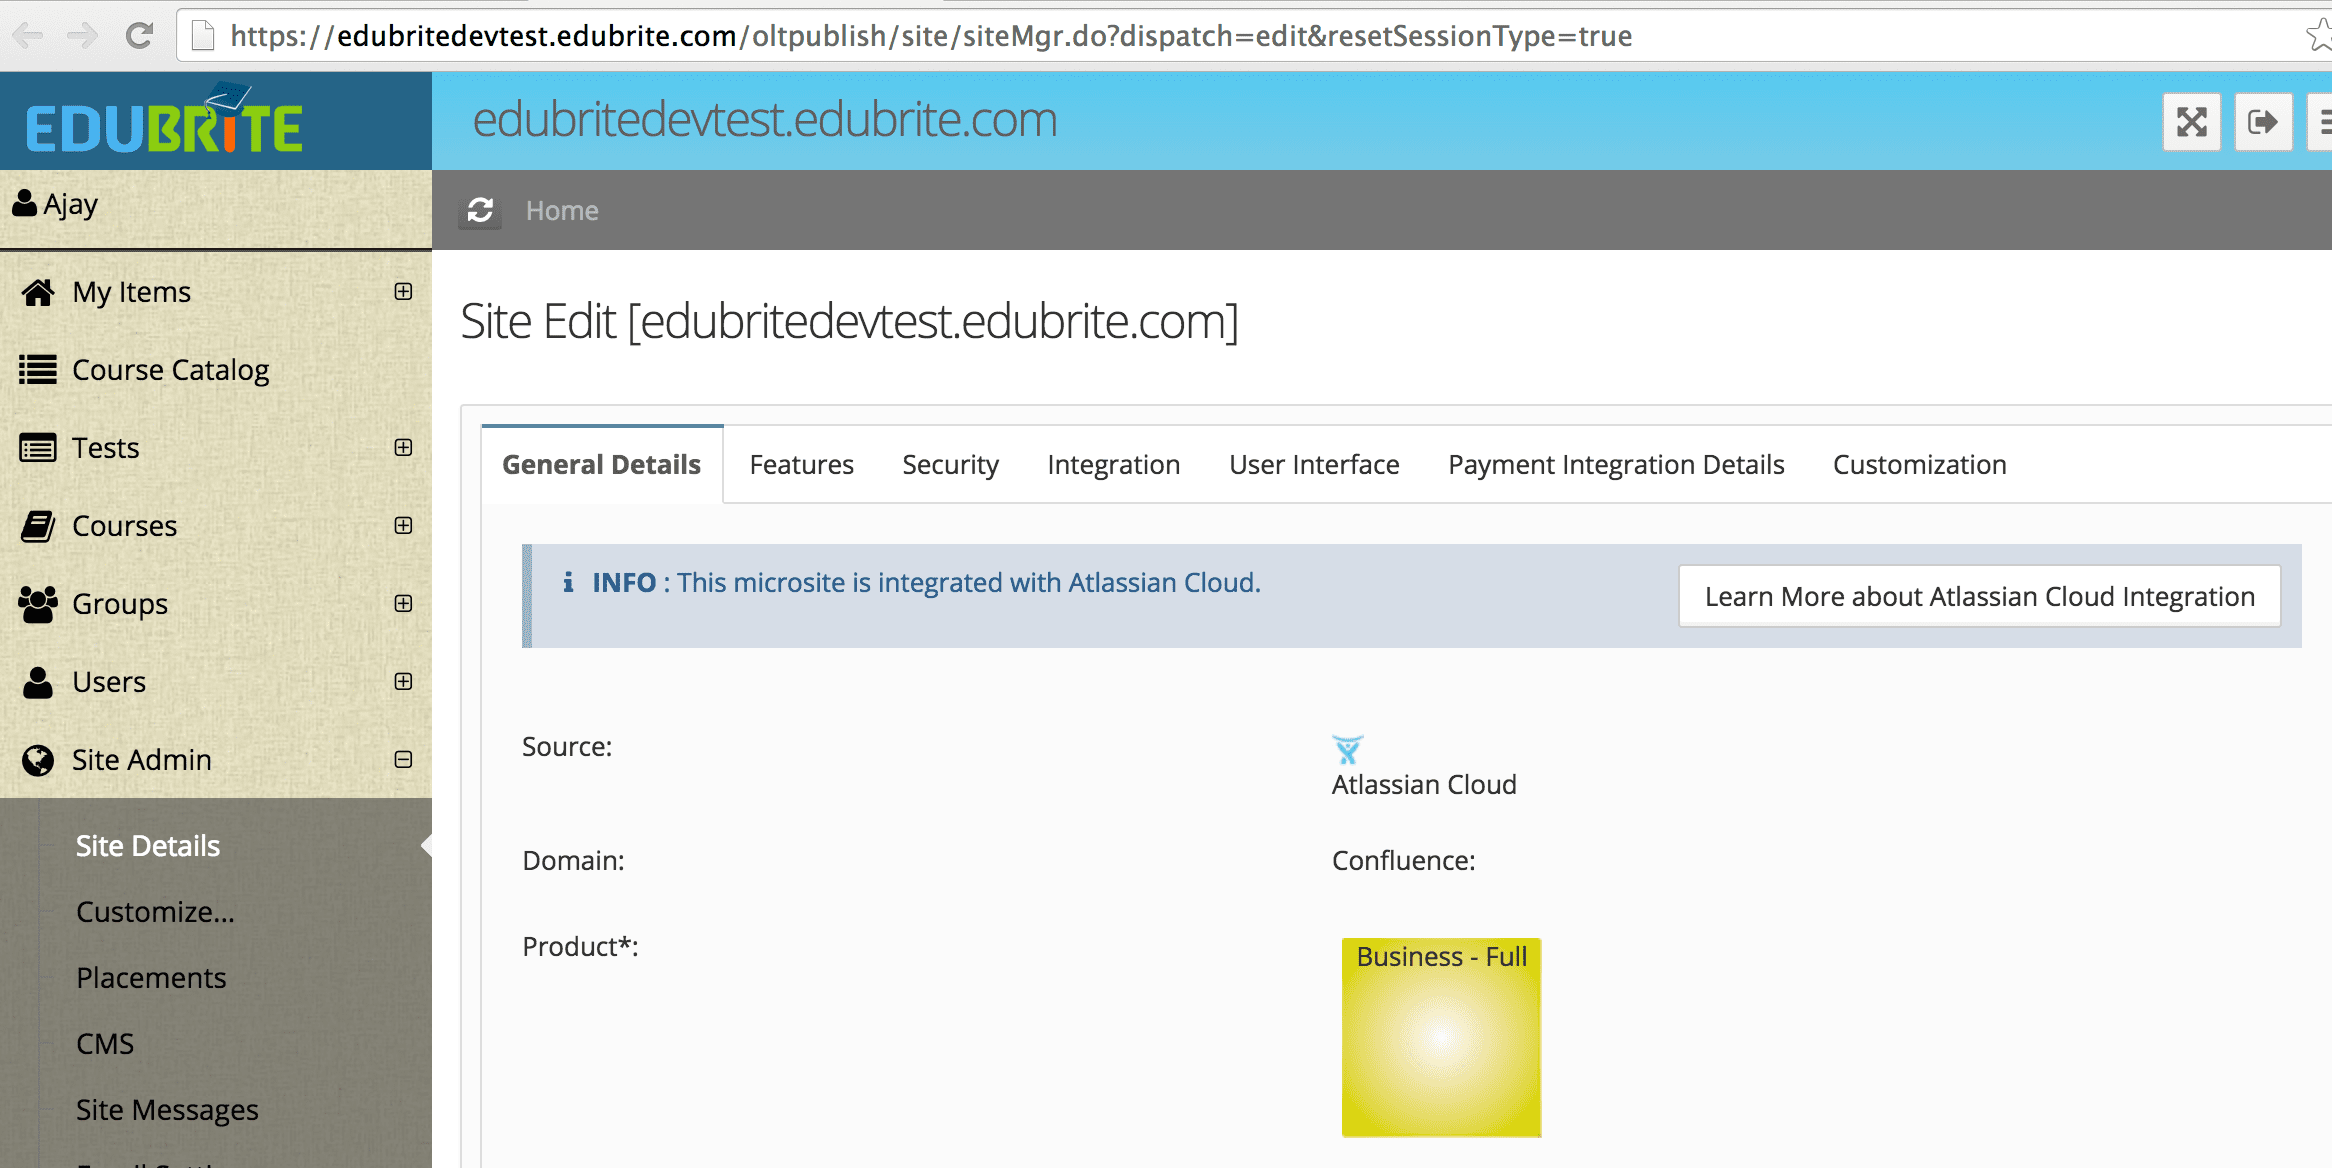Screen dimensions: 2332x1168
Task: Switch to the Customization tab
Action: (1919, 465)
